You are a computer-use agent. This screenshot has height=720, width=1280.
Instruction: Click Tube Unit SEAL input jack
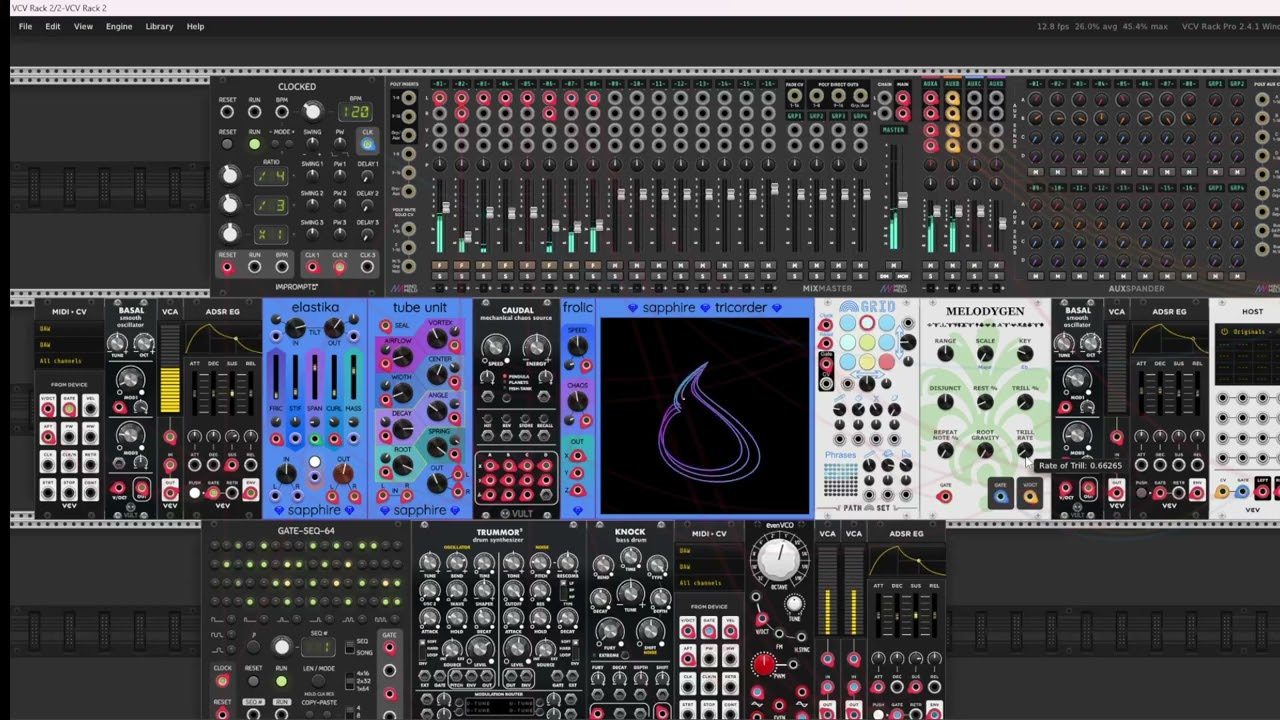(386, 327)
